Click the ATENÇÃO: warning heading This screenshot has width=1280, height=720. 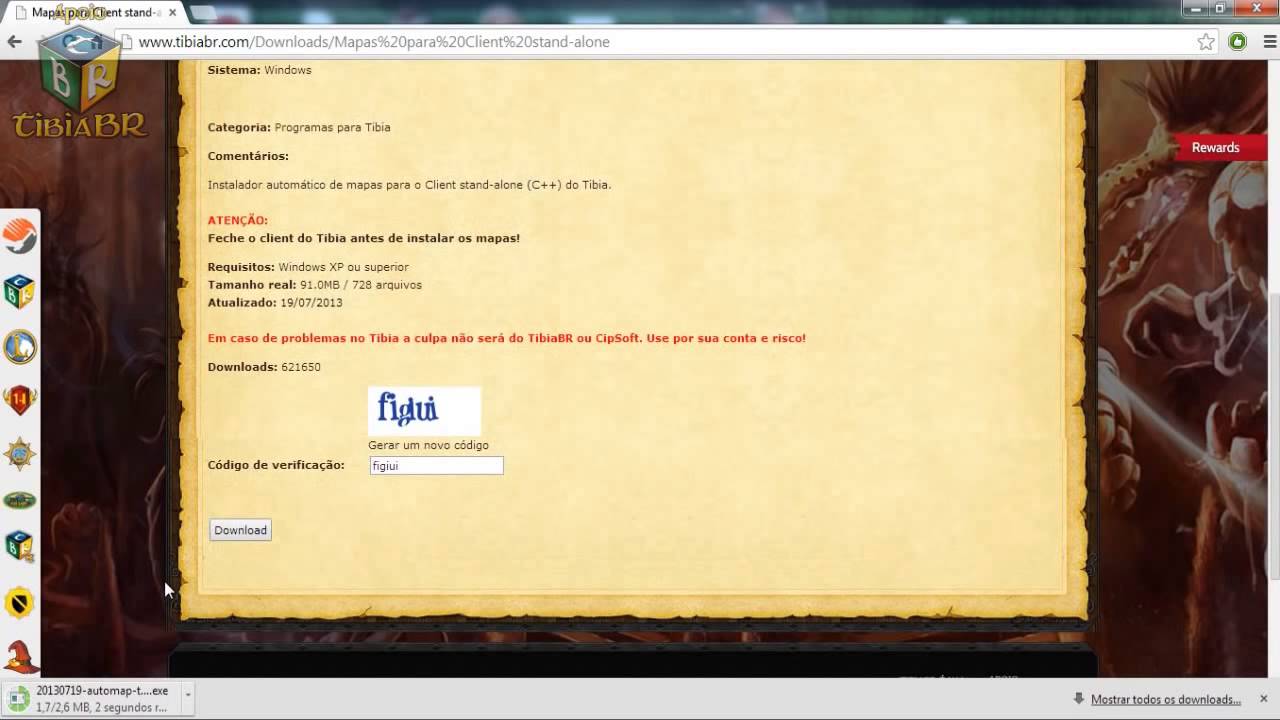click(x=238, y=220)
